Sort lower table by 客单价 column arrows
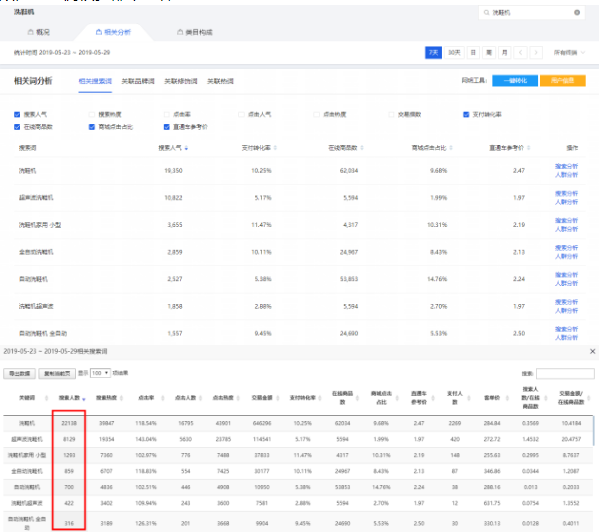Screen dimensions: 601x532 pos(507,398)
